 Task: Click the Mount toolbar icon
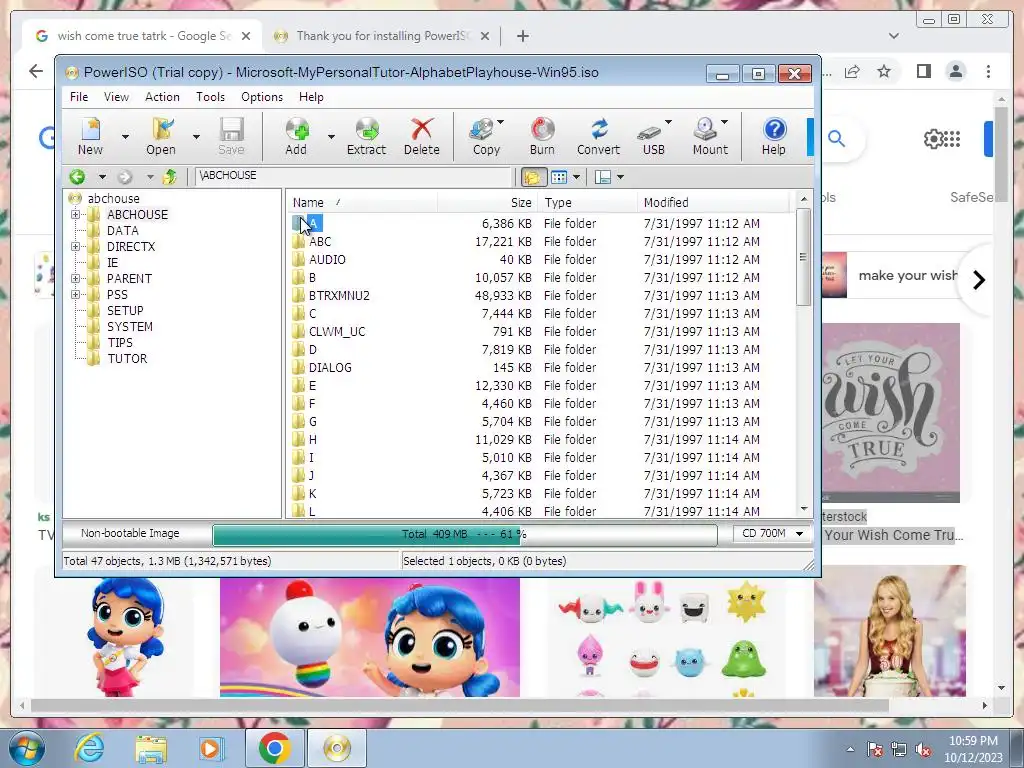[x=708, y=136]
